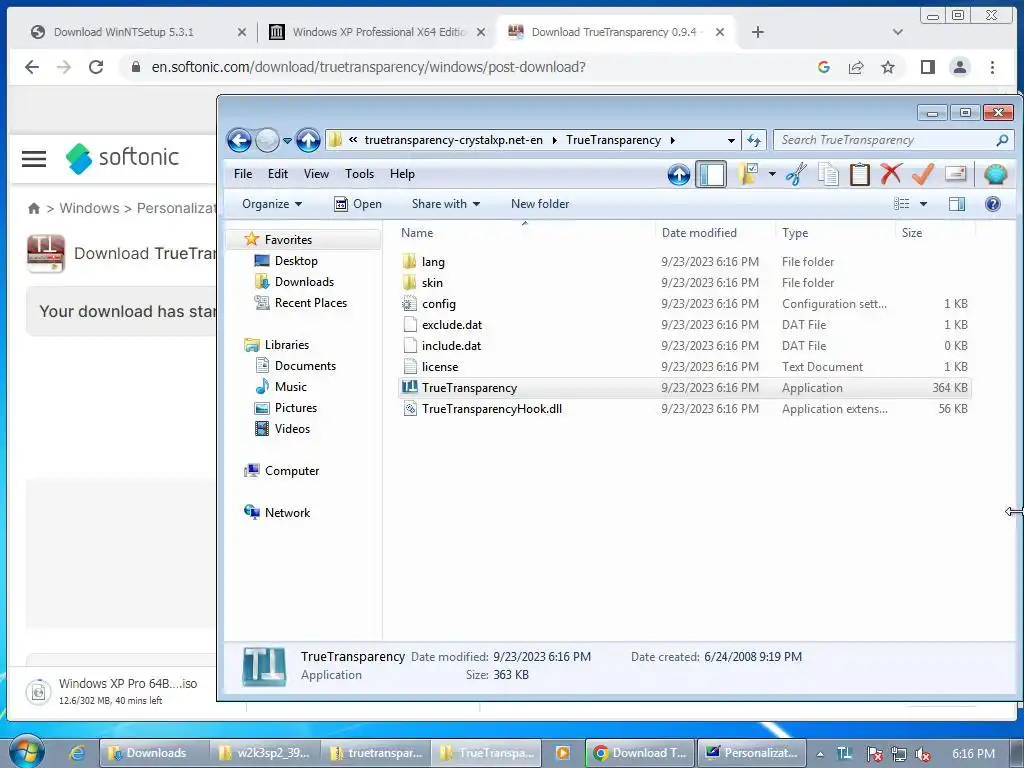Open the address bar history dropdown arrow

731,140
